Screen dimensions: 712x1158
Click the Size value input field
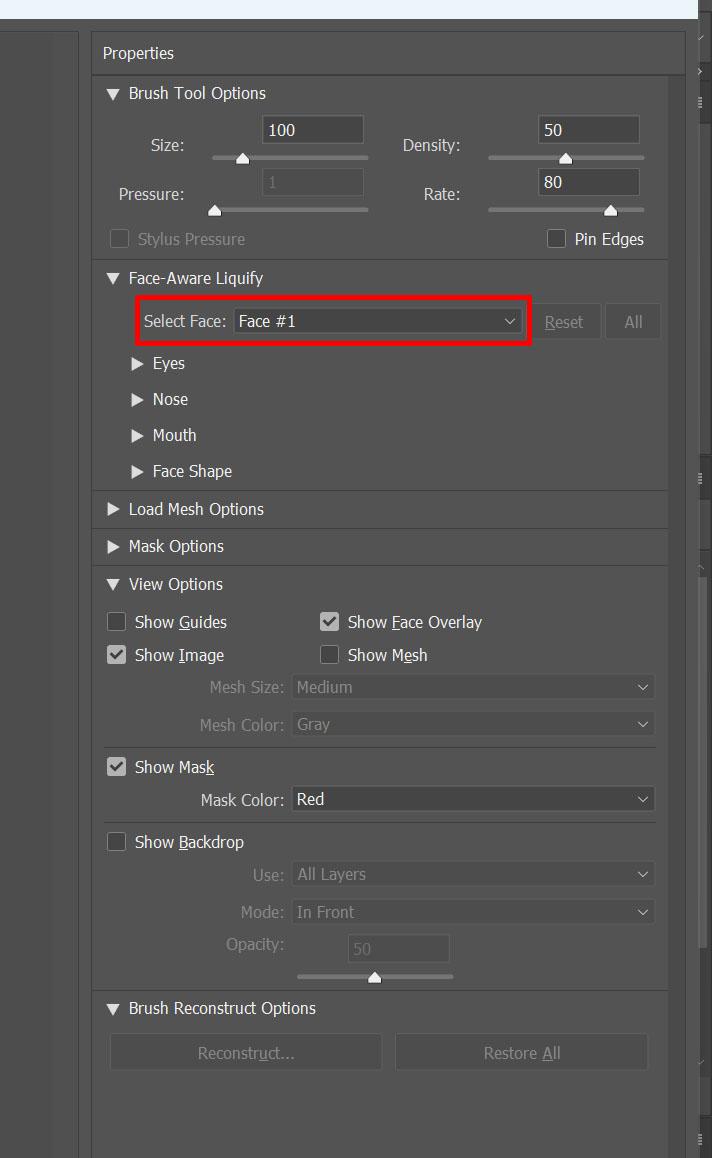[x=312, y=130]
